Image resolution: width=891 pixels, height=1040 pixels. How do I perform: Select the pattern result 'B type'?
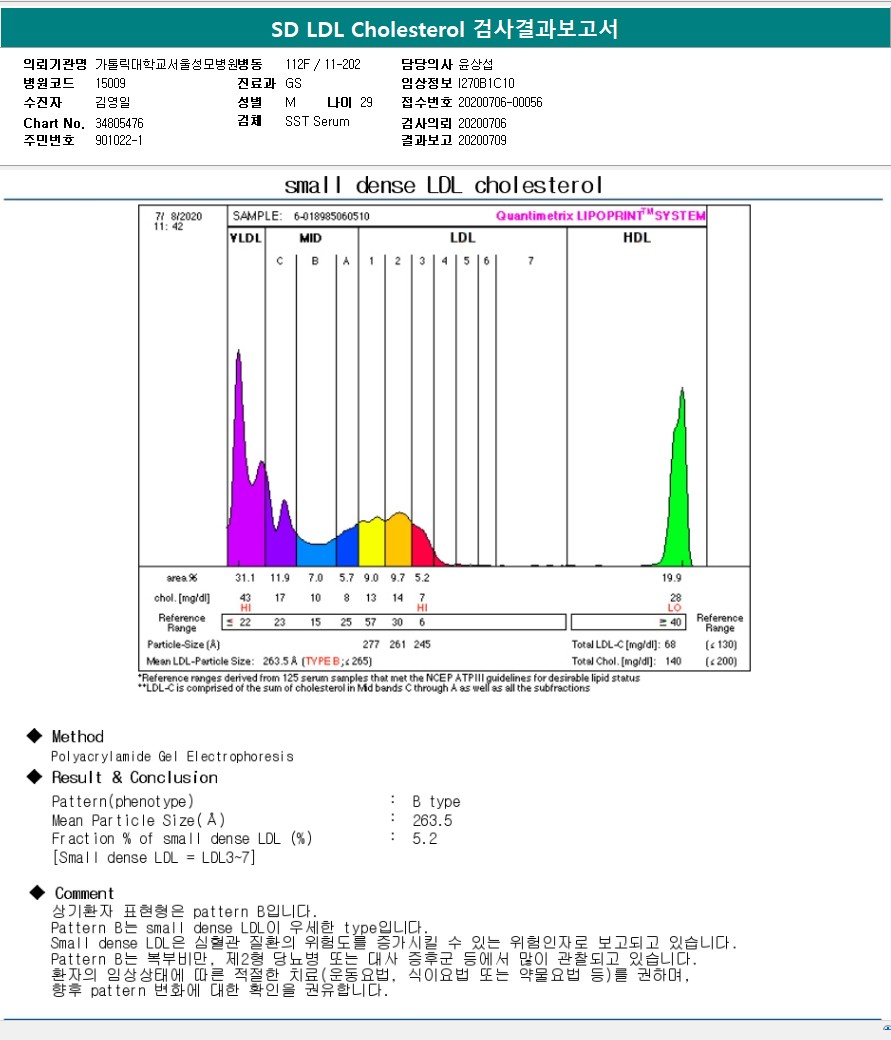[x=436, y=801]
